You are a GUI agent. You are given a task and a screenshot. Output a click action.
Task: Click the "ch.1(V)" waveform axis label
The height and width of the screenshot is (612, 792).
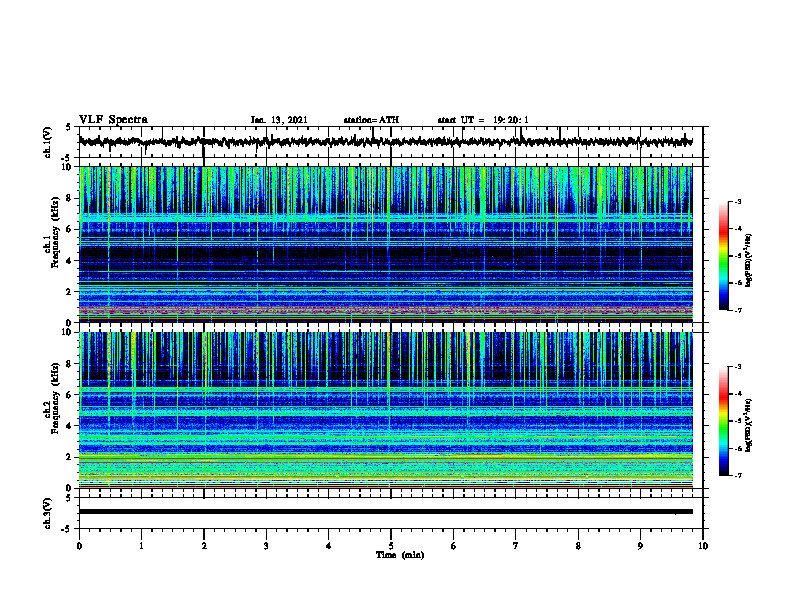pos(47,142)
